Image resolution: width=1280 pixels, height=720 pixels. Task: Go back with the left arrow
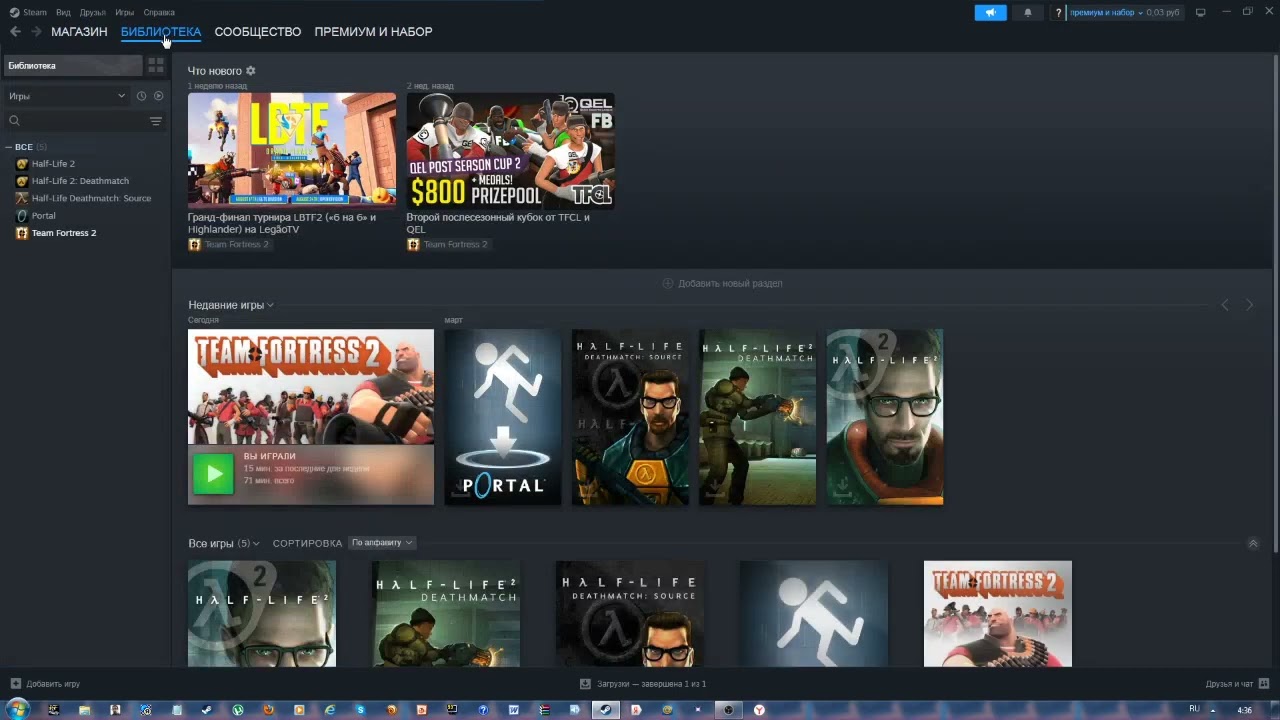point(15,32)
